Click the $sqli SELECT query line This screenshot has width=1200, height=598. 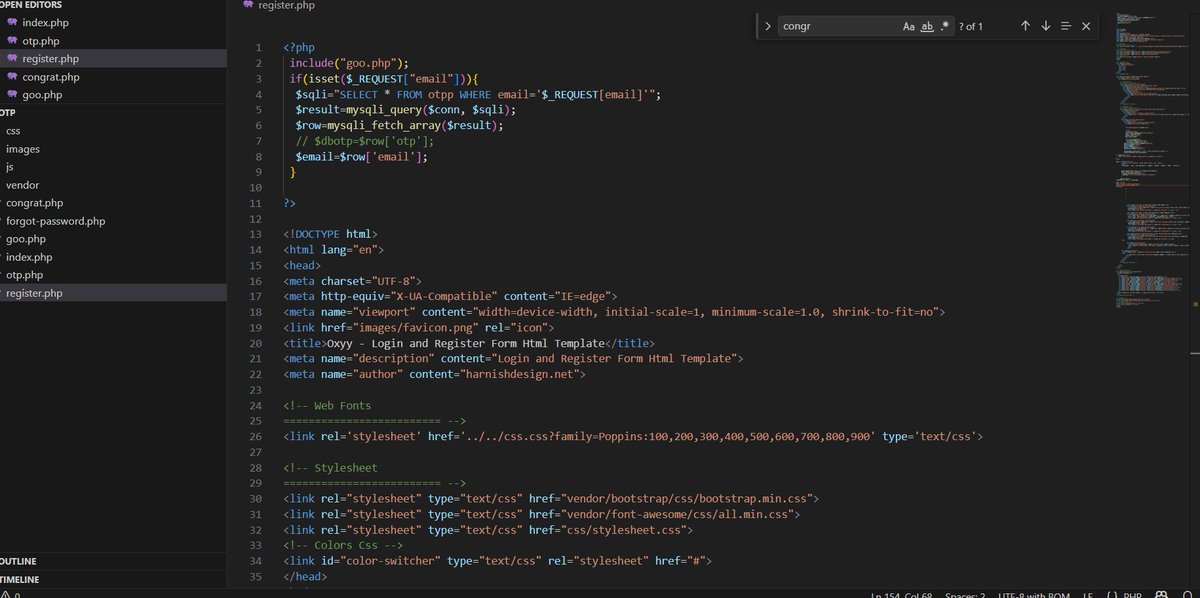[478, 94]
